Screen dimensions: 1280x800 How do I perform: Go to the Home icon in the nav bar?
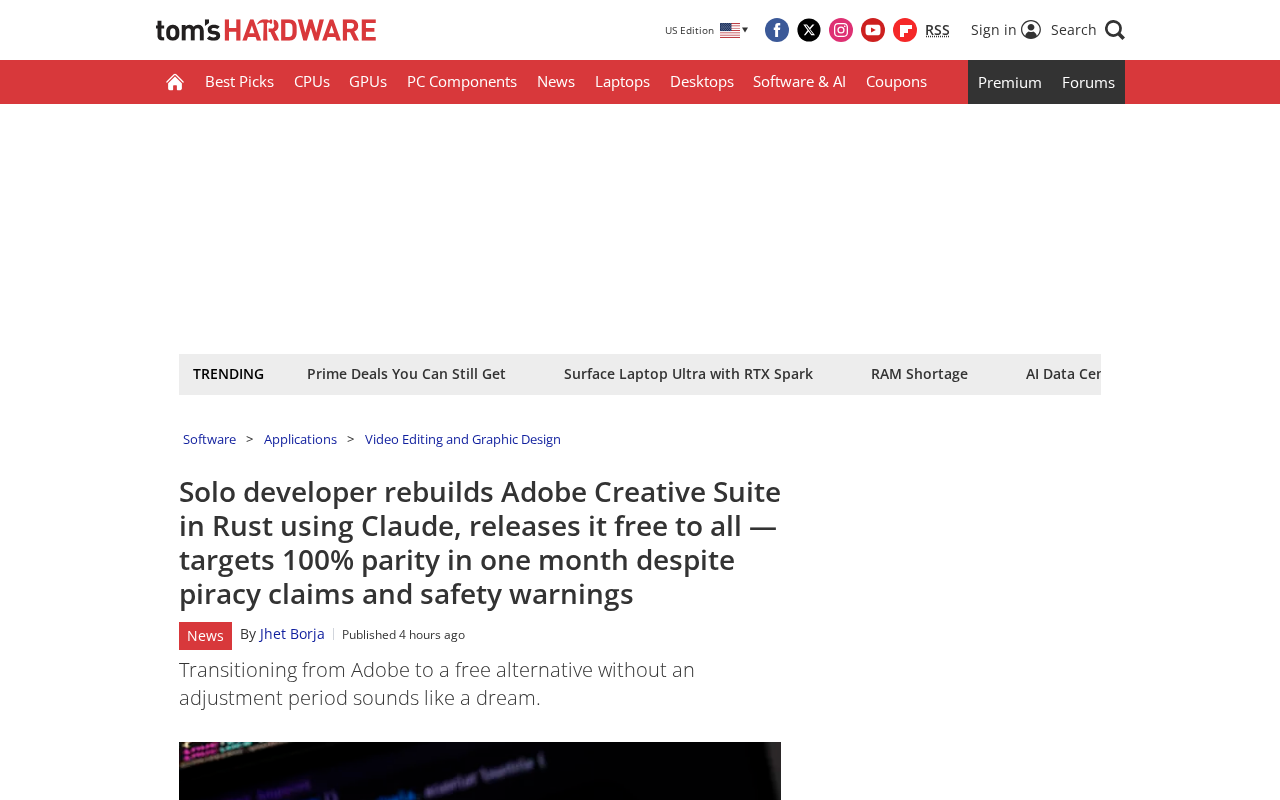pos(175,82)
